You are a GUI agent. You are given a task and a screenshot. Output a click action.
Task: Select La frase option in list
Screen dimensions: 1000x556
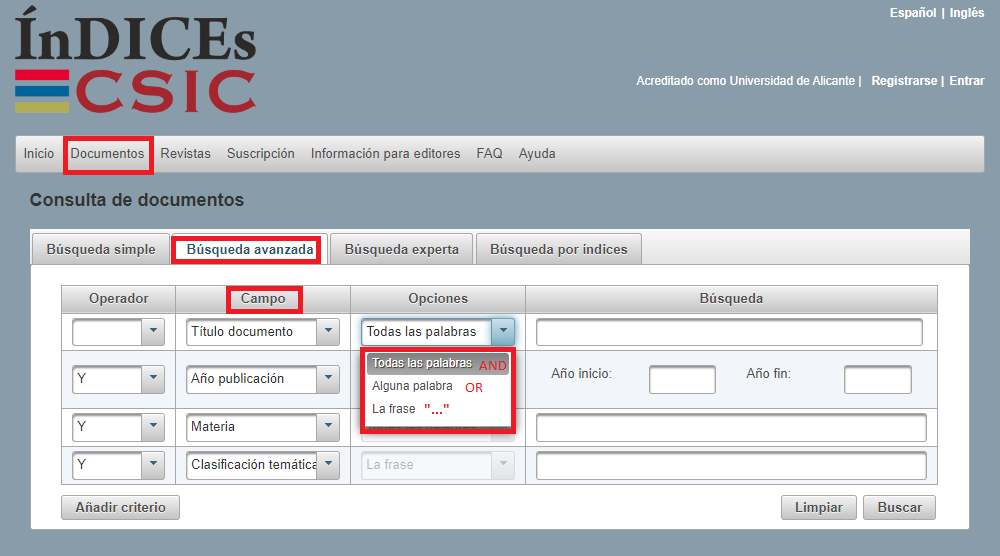tap(438, 409)
